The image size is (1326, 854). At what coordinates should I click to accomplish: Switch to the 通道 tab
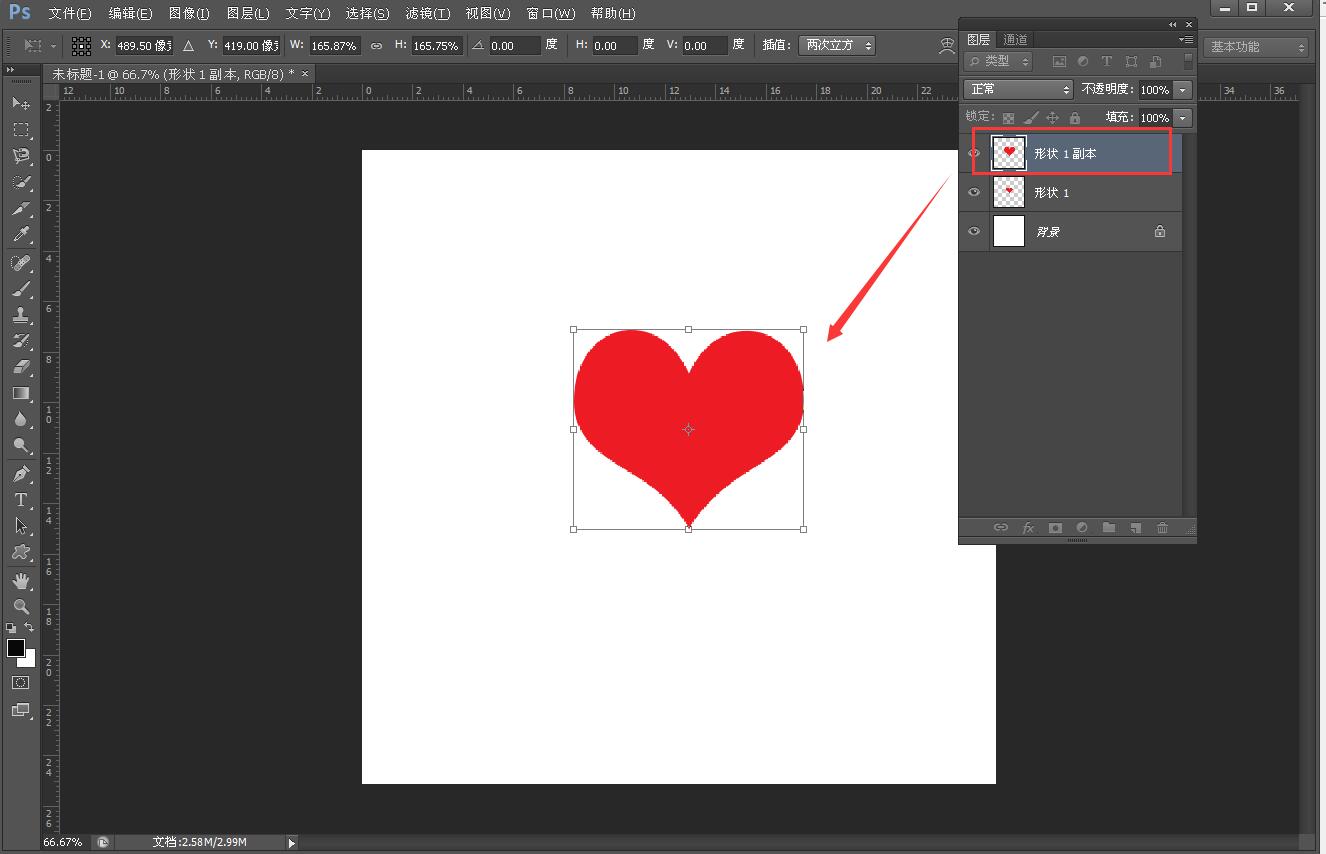tap(1015, 39)
